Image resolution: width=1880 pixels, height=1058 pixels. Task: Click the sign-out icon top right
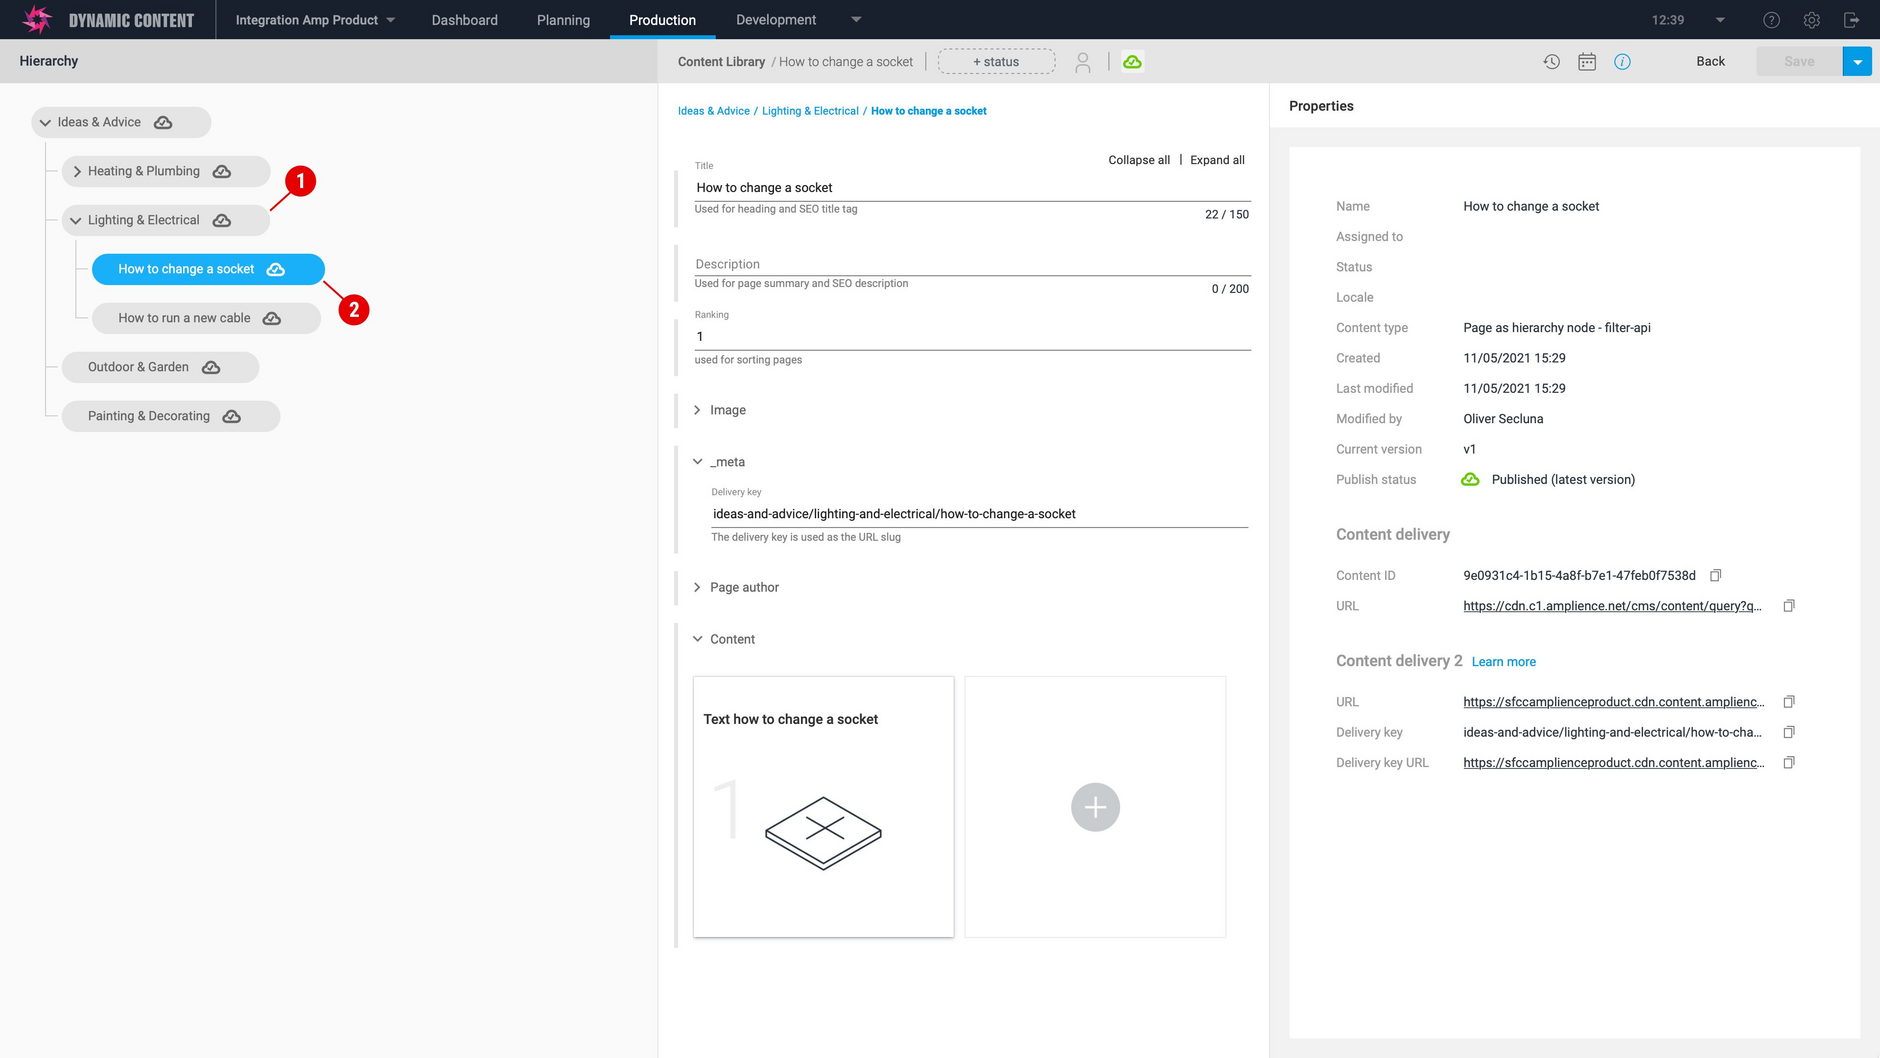point(1849,19)
